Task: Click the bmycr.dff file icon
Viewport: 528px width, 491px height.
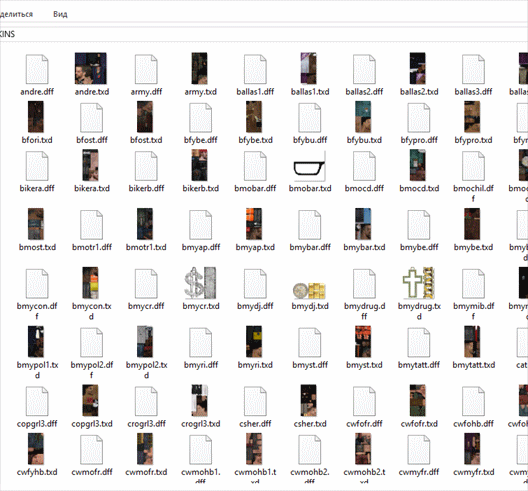Action: click(x=146, y=284)
